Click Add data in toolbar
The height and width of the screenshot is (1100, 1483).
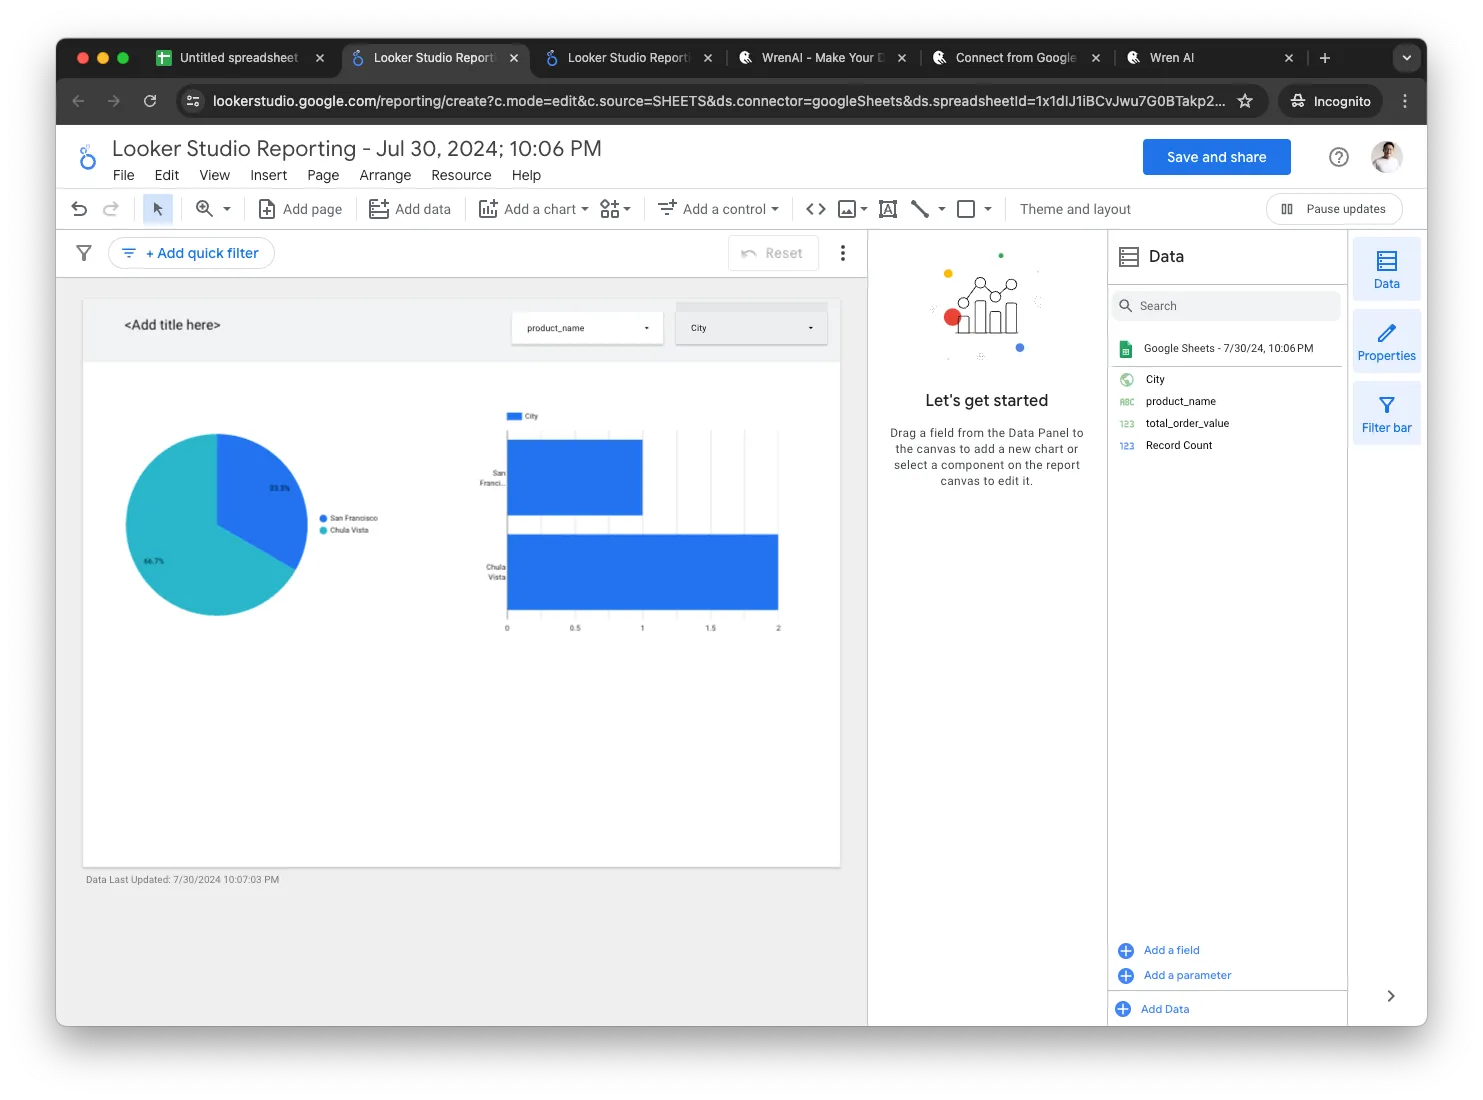coord(410,209)
